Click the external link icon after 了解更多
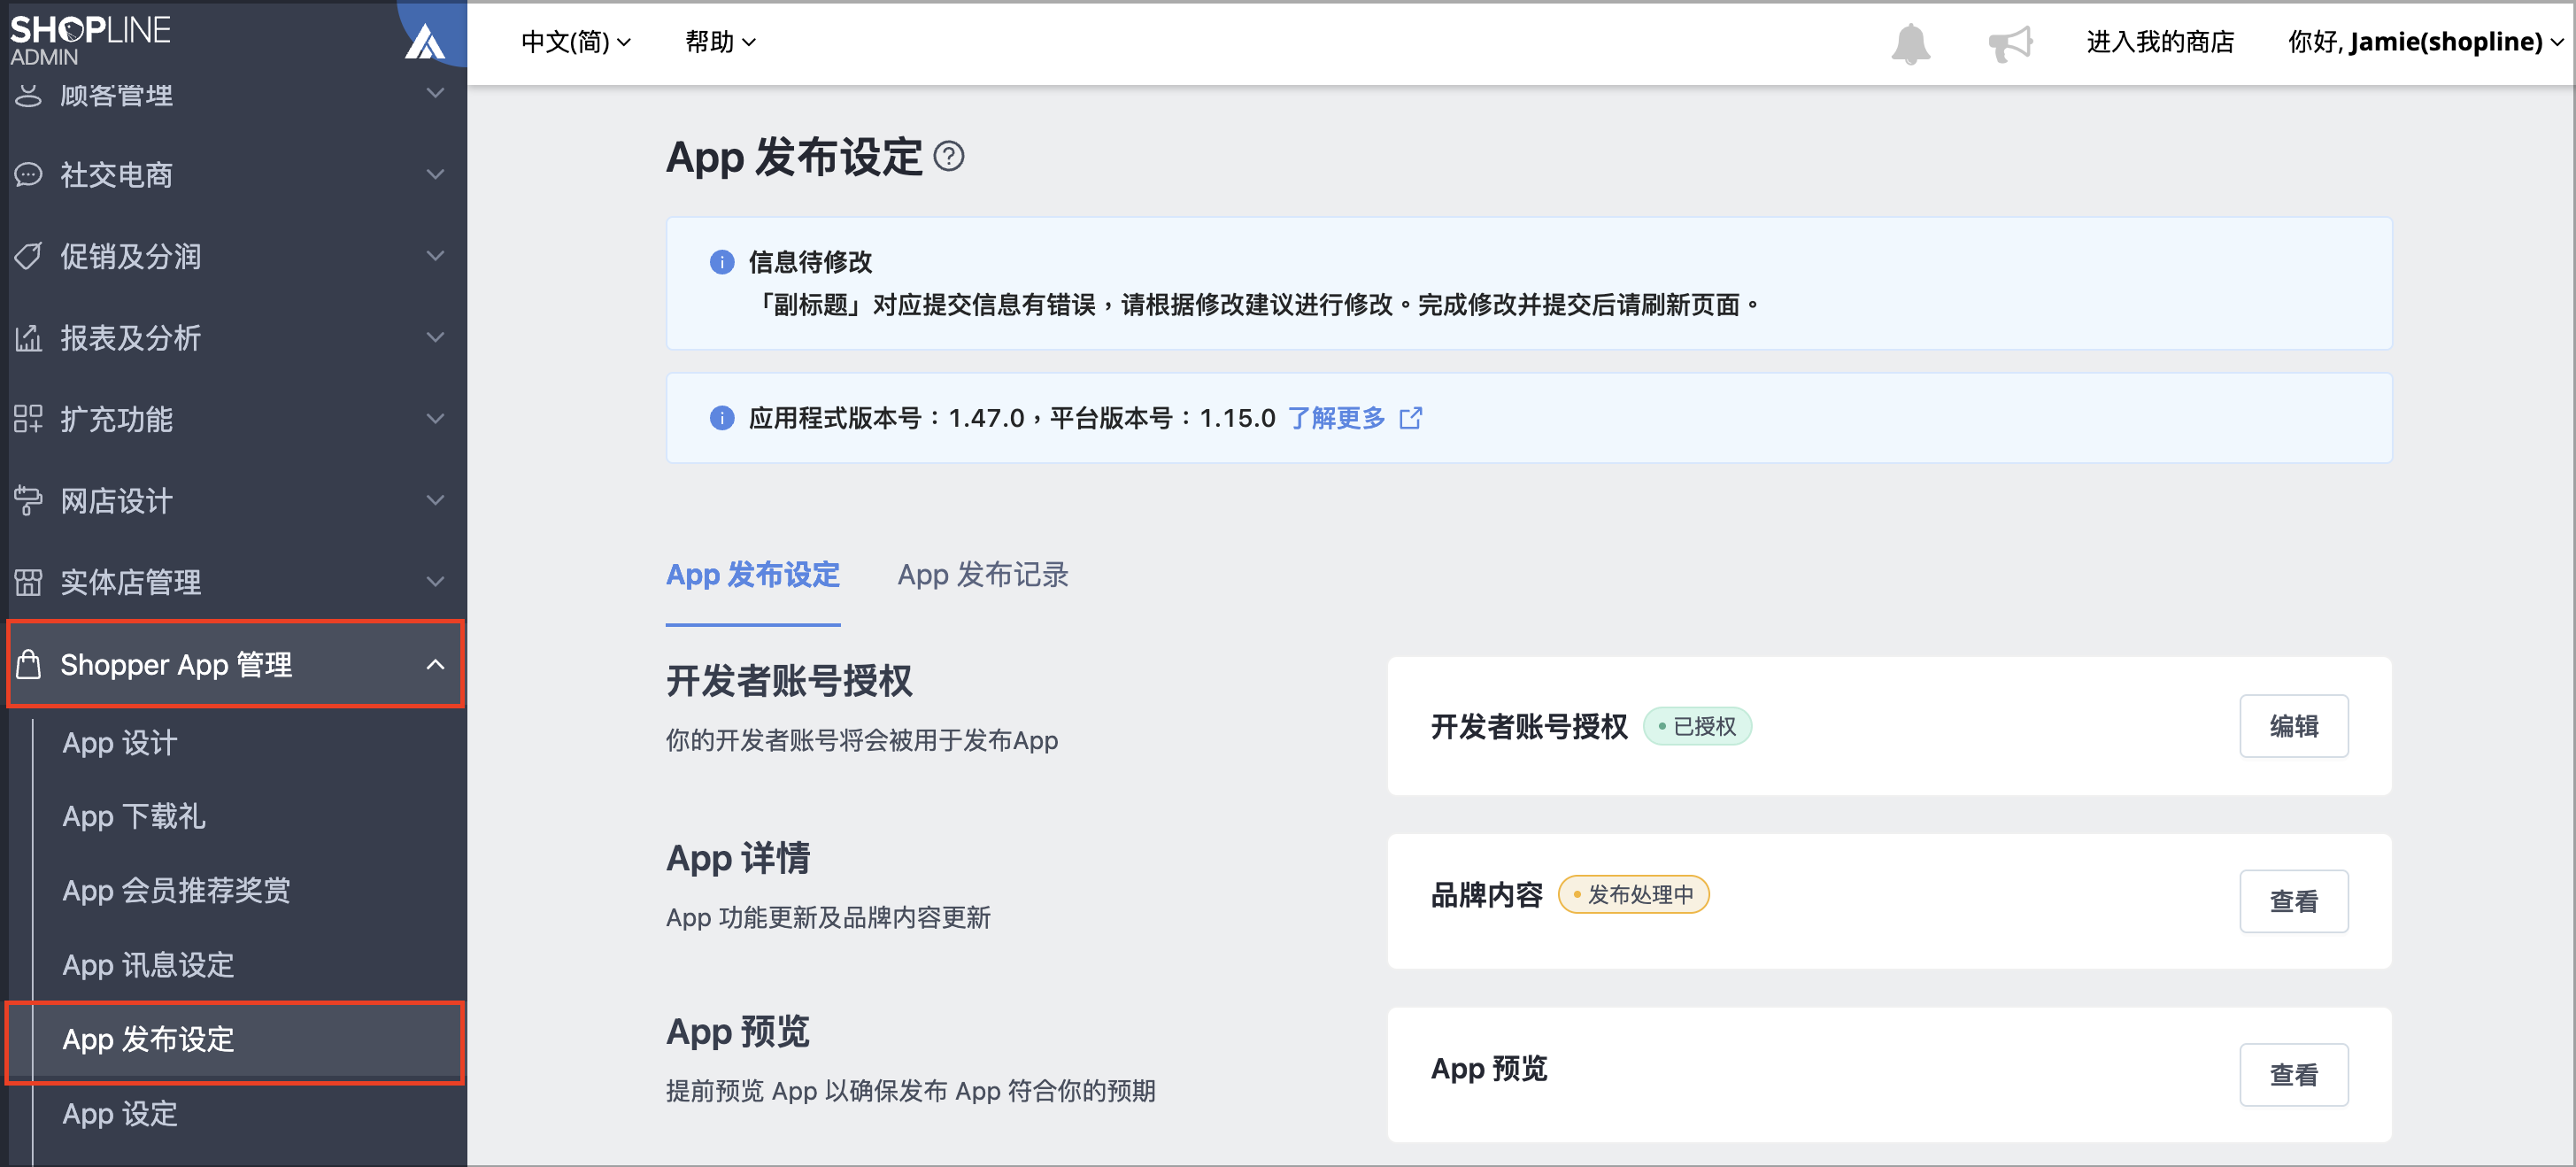The width and height of the screenshot is (2576, 1167). 1410,418
